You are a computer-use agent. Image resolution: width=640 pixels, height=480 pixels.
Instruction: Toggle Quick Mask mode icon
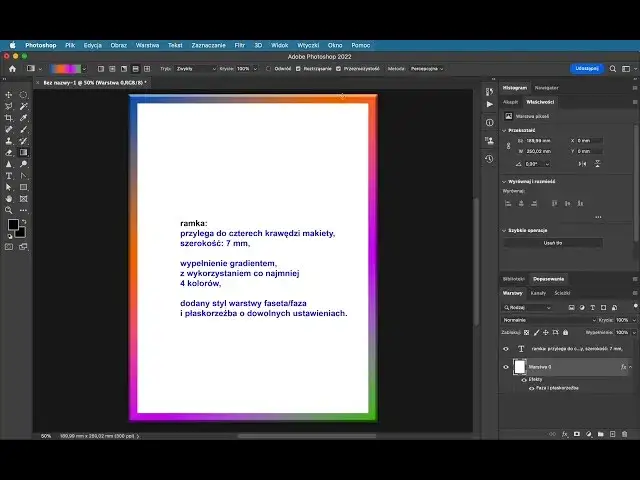[9, 247]
